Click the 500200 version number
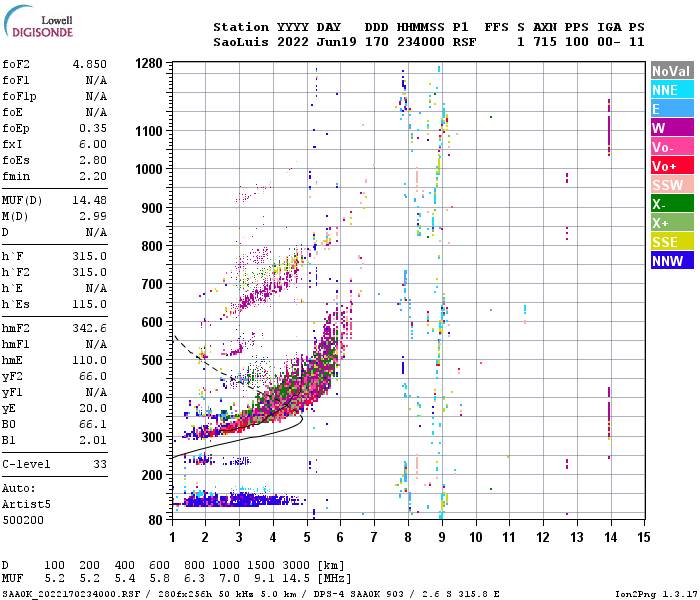The width and height of the screenshot is (700, 600). (23, 521)
